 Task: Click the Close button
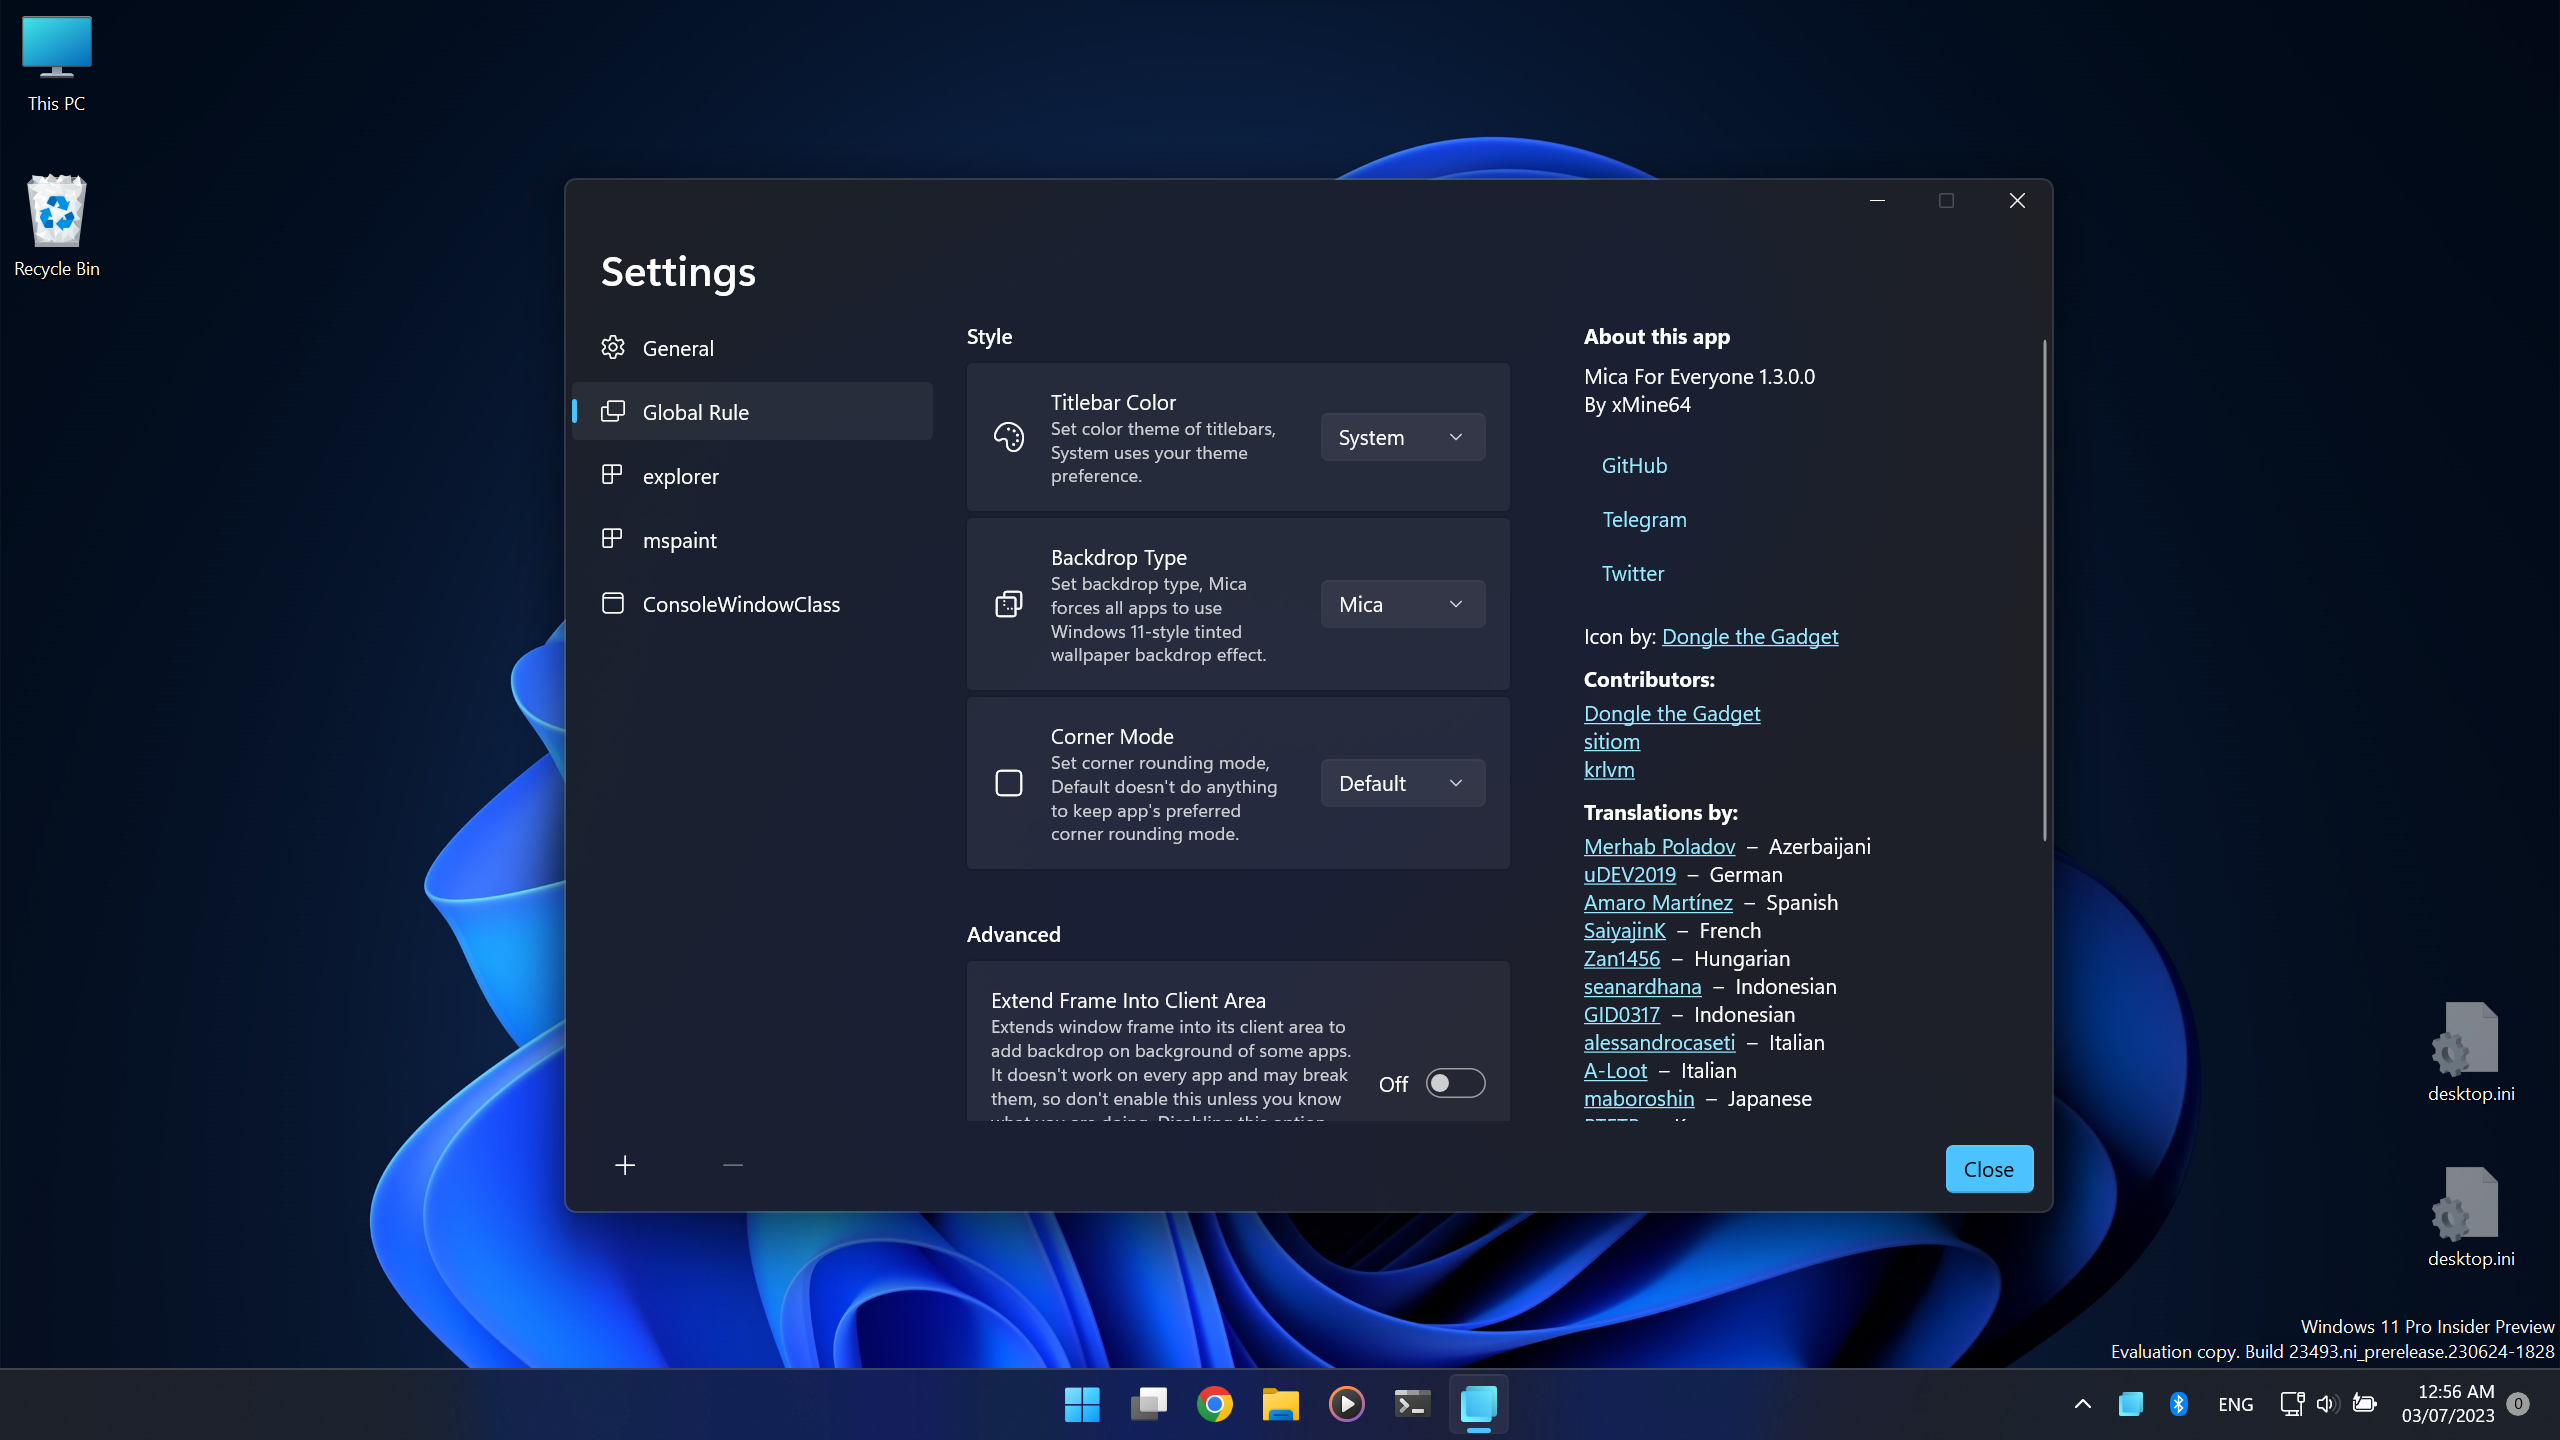click(x=1988, y=1168)
